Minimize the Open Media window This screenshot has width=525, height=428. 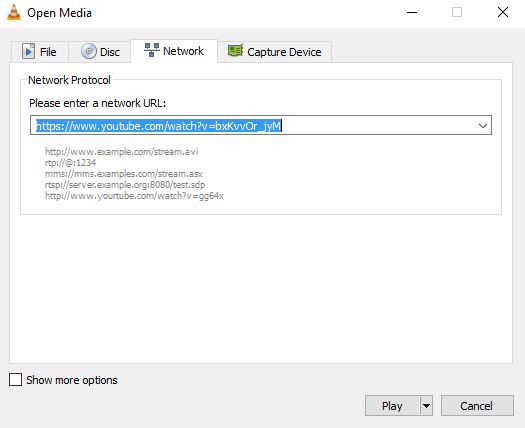(x=412, y=13)
